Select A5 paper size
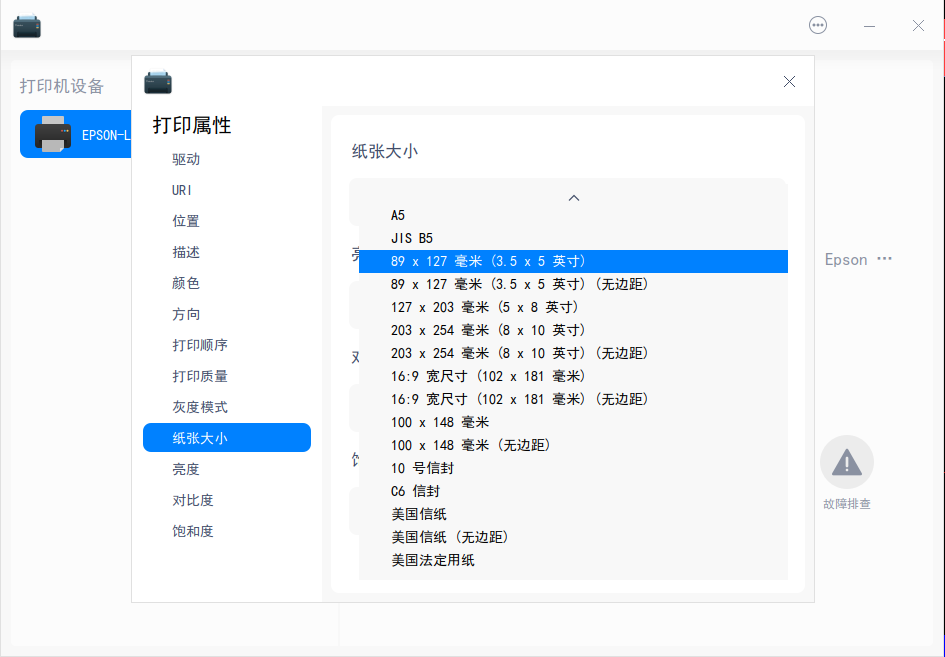The height and width of the screenshot is (657, 945). [397, 215]
